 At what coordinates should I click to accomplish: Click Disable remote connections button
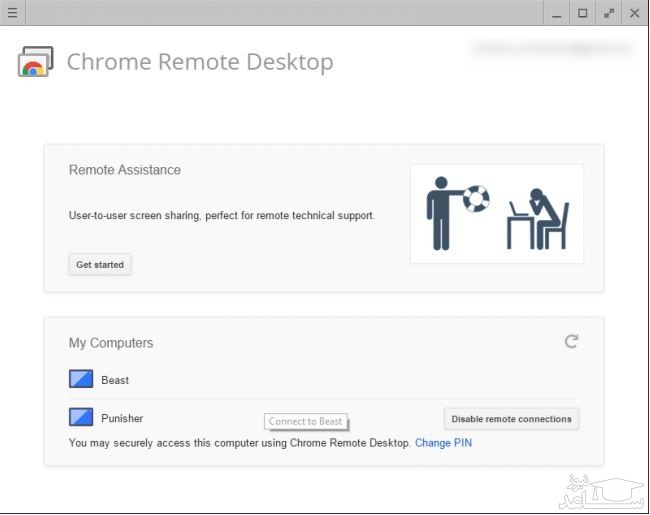pos(511,419)
